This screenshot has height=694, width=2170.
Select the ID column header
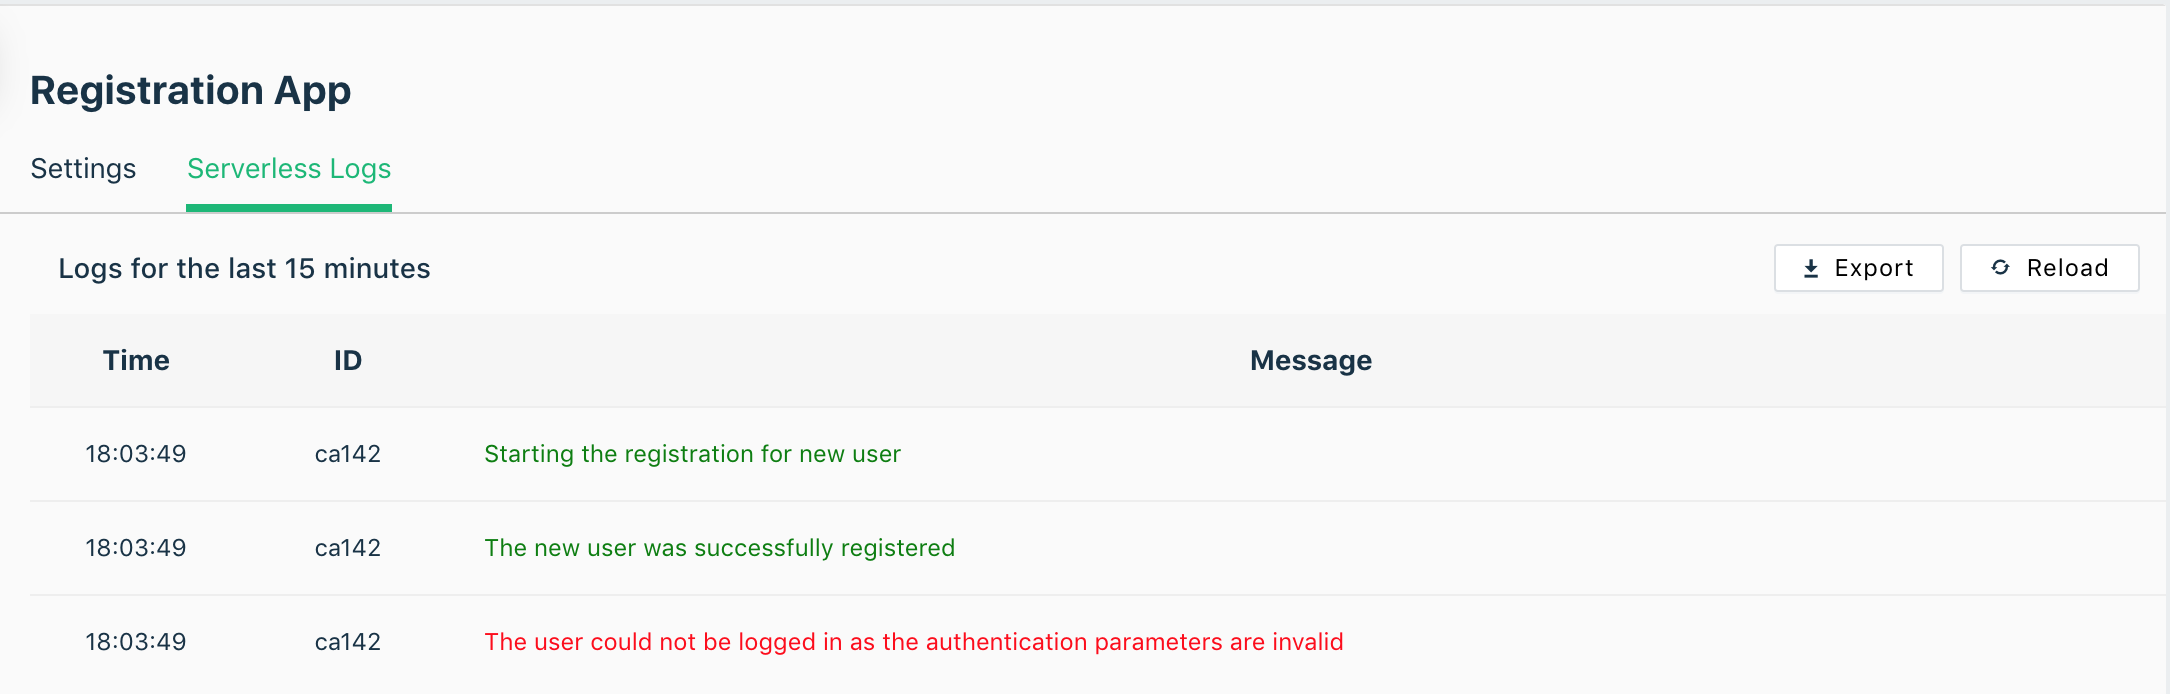coord(348,360)
